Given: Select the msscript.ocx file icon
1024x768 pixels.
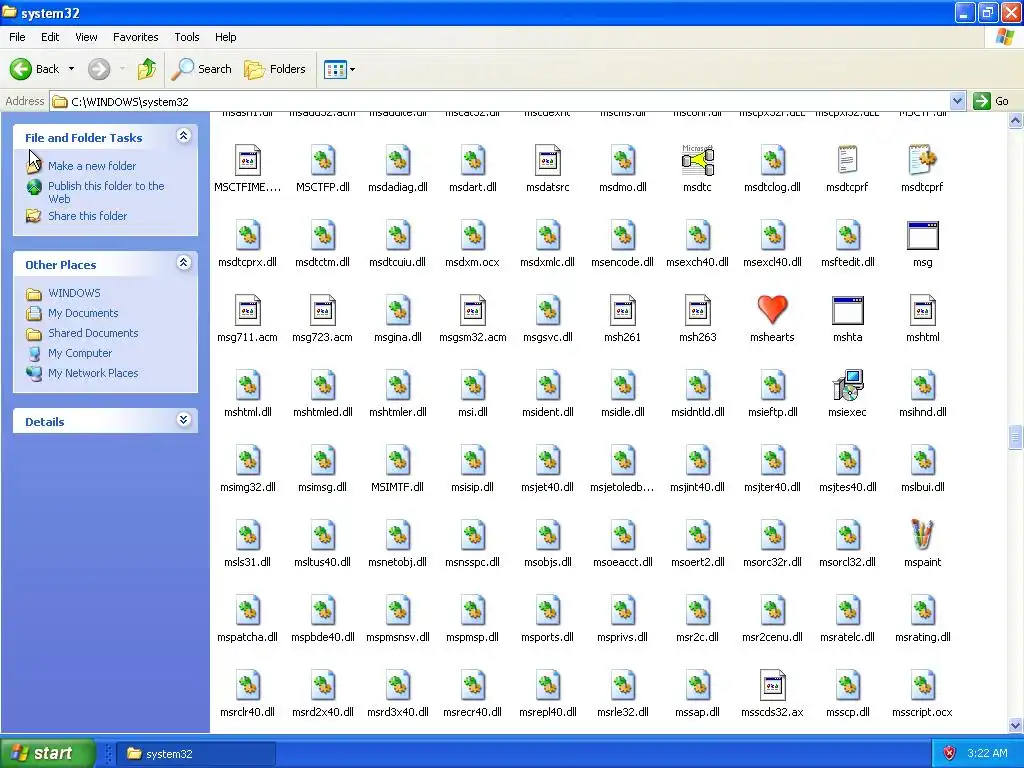Looking at the screenshot, I should (923, 686).
